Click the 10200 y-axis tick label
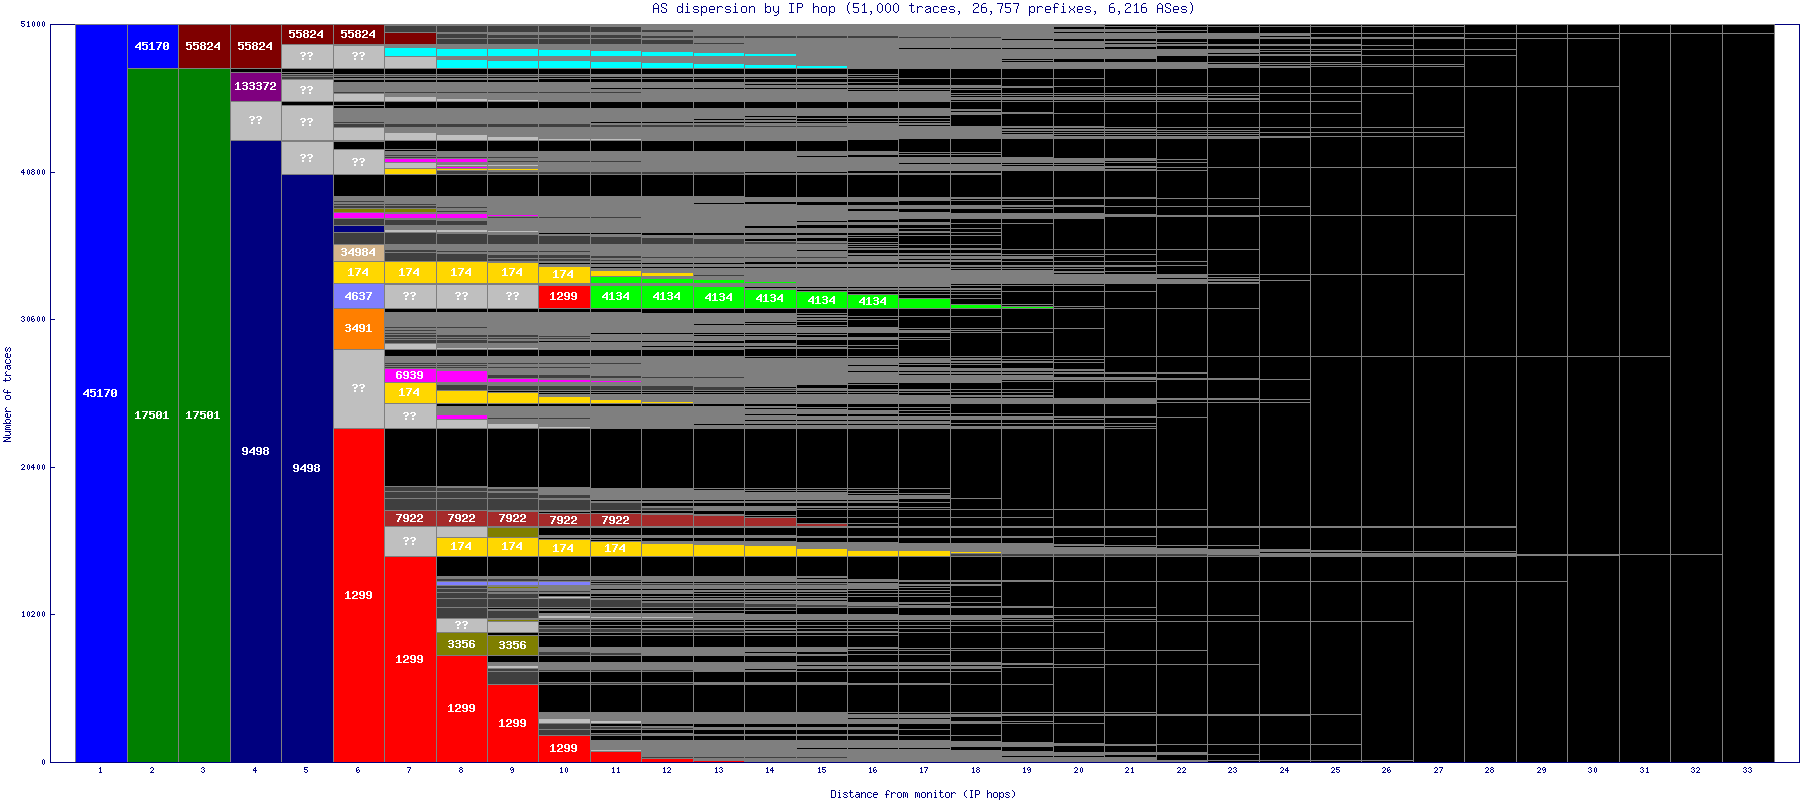This screenshot has height=800, width=1800. coord(33,614)
